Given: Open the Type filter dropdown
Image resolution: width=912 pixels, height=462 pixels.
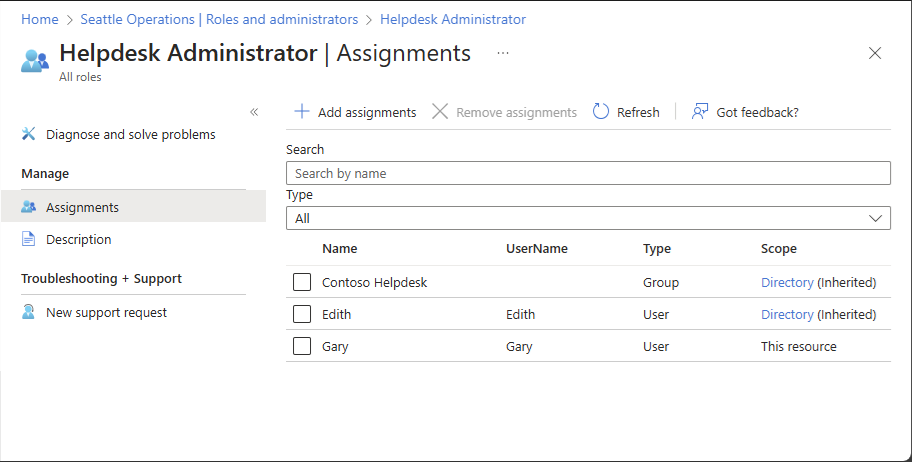Looking at the screenshot, I should click(588, 218).
